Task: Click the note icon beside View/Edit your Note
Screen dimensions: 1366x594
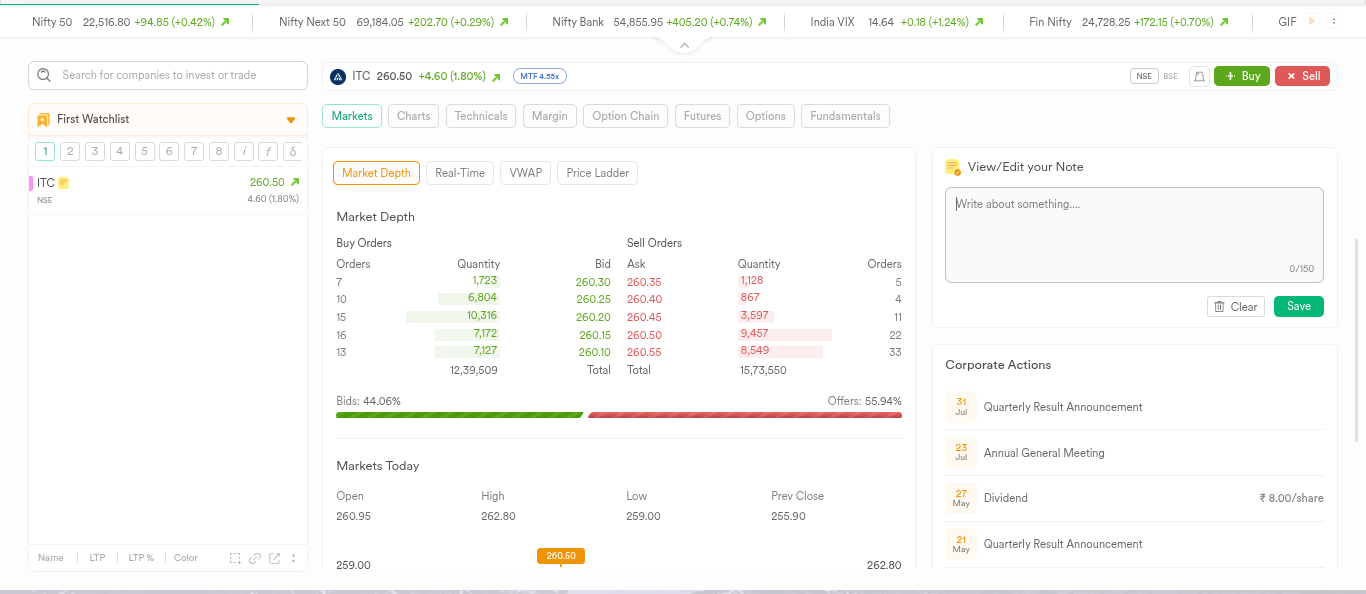Action: click(953, 167)
